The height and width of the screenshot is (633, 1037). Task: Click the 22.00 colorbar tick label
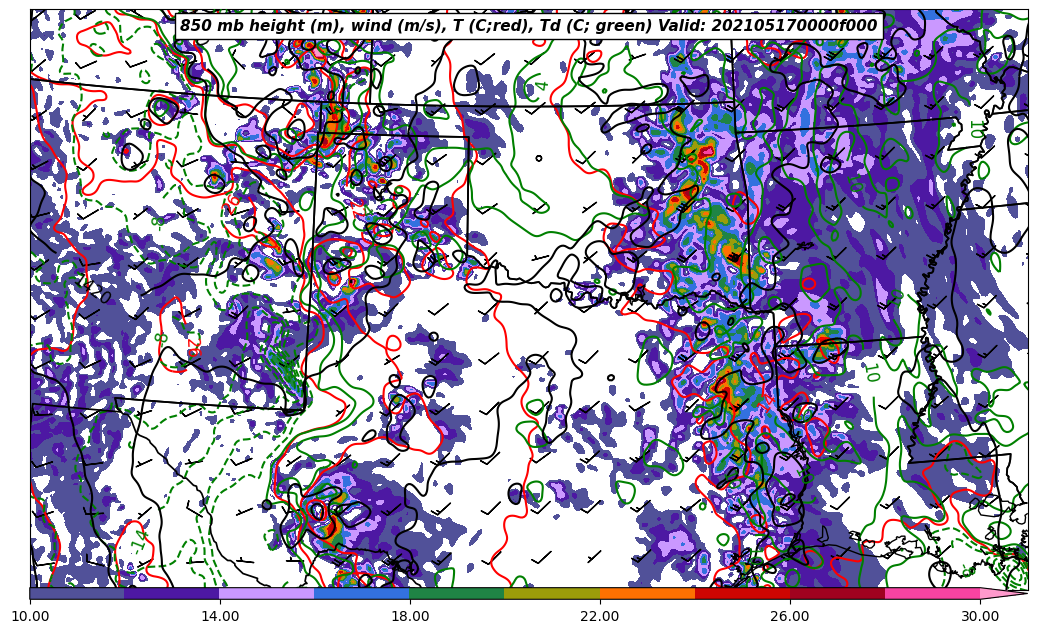600,616
